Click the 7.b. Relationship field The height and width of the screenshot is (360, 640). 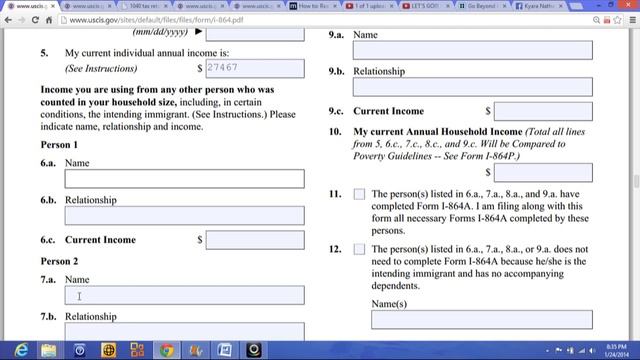point(184,331)
